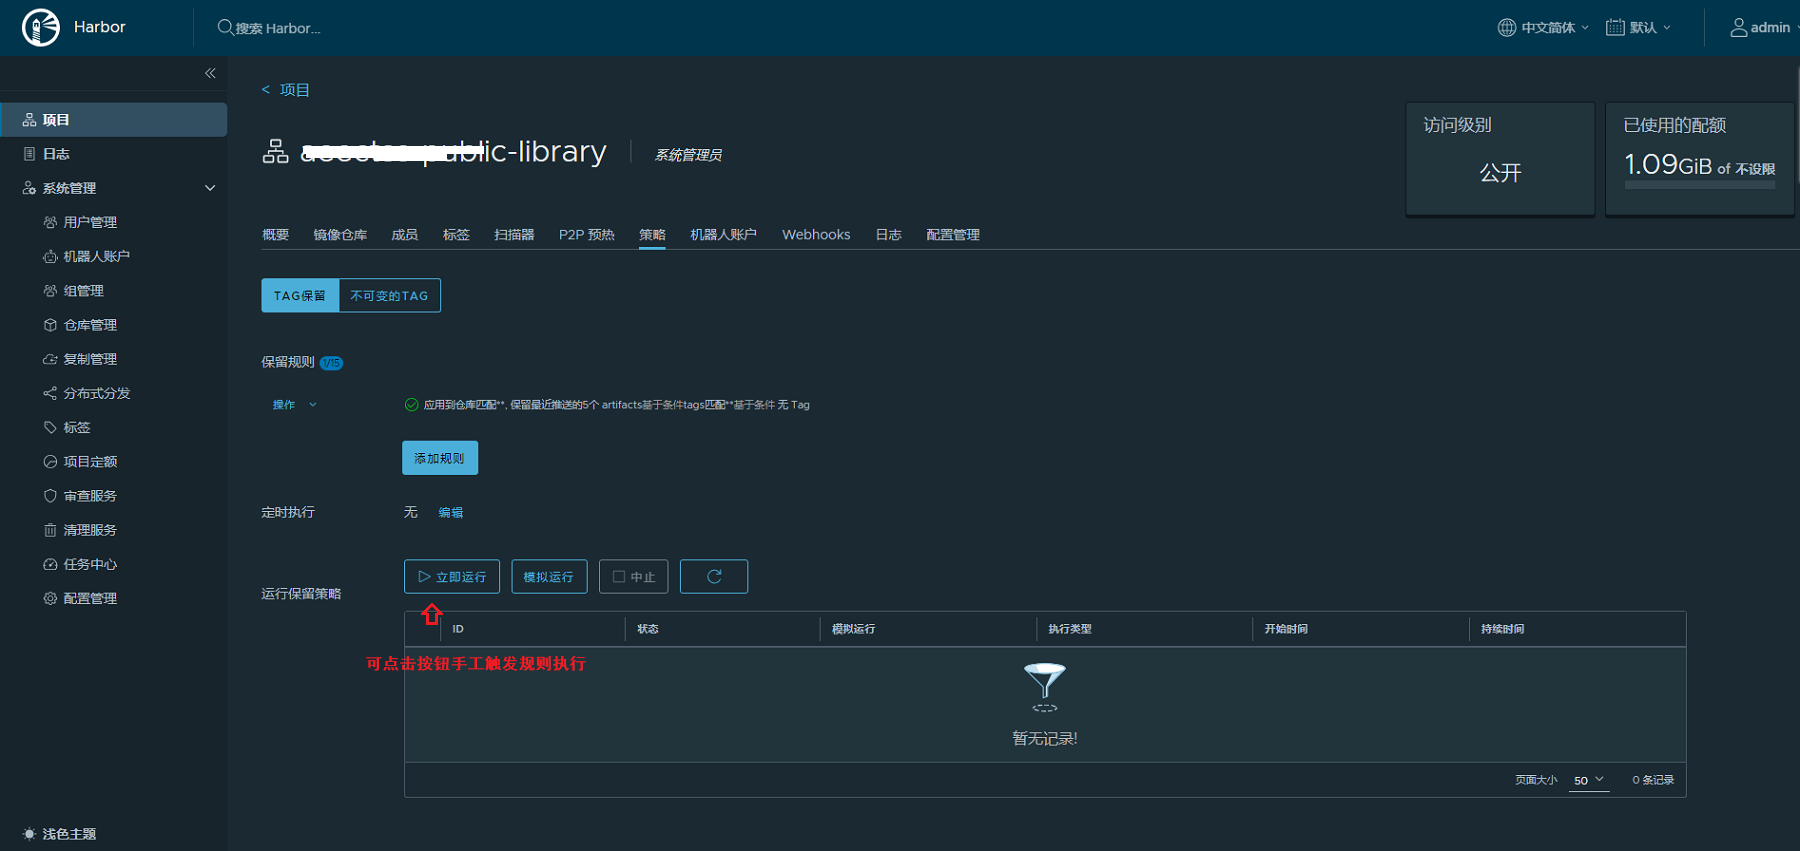Click the 中止 button
Screen dimensions: 1800x851
click(633, 576)
